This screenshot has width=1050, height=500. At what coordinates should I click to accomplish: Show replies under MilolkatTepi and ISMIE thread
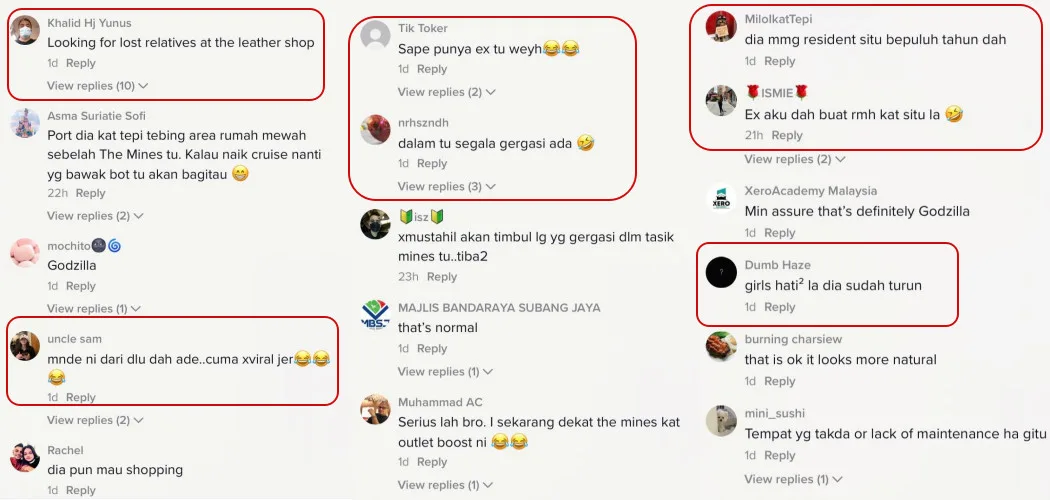[794, 159]
